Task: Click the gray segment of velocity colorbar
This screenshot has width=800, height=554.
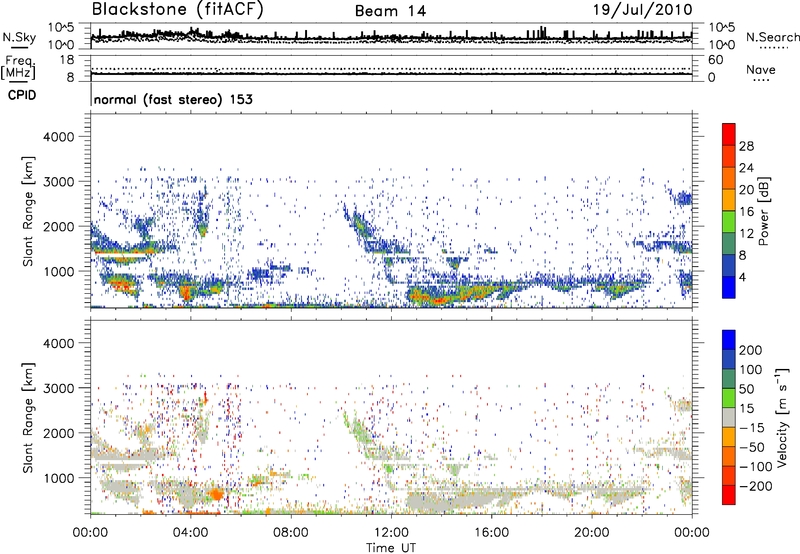Action: tap(729, 417)
